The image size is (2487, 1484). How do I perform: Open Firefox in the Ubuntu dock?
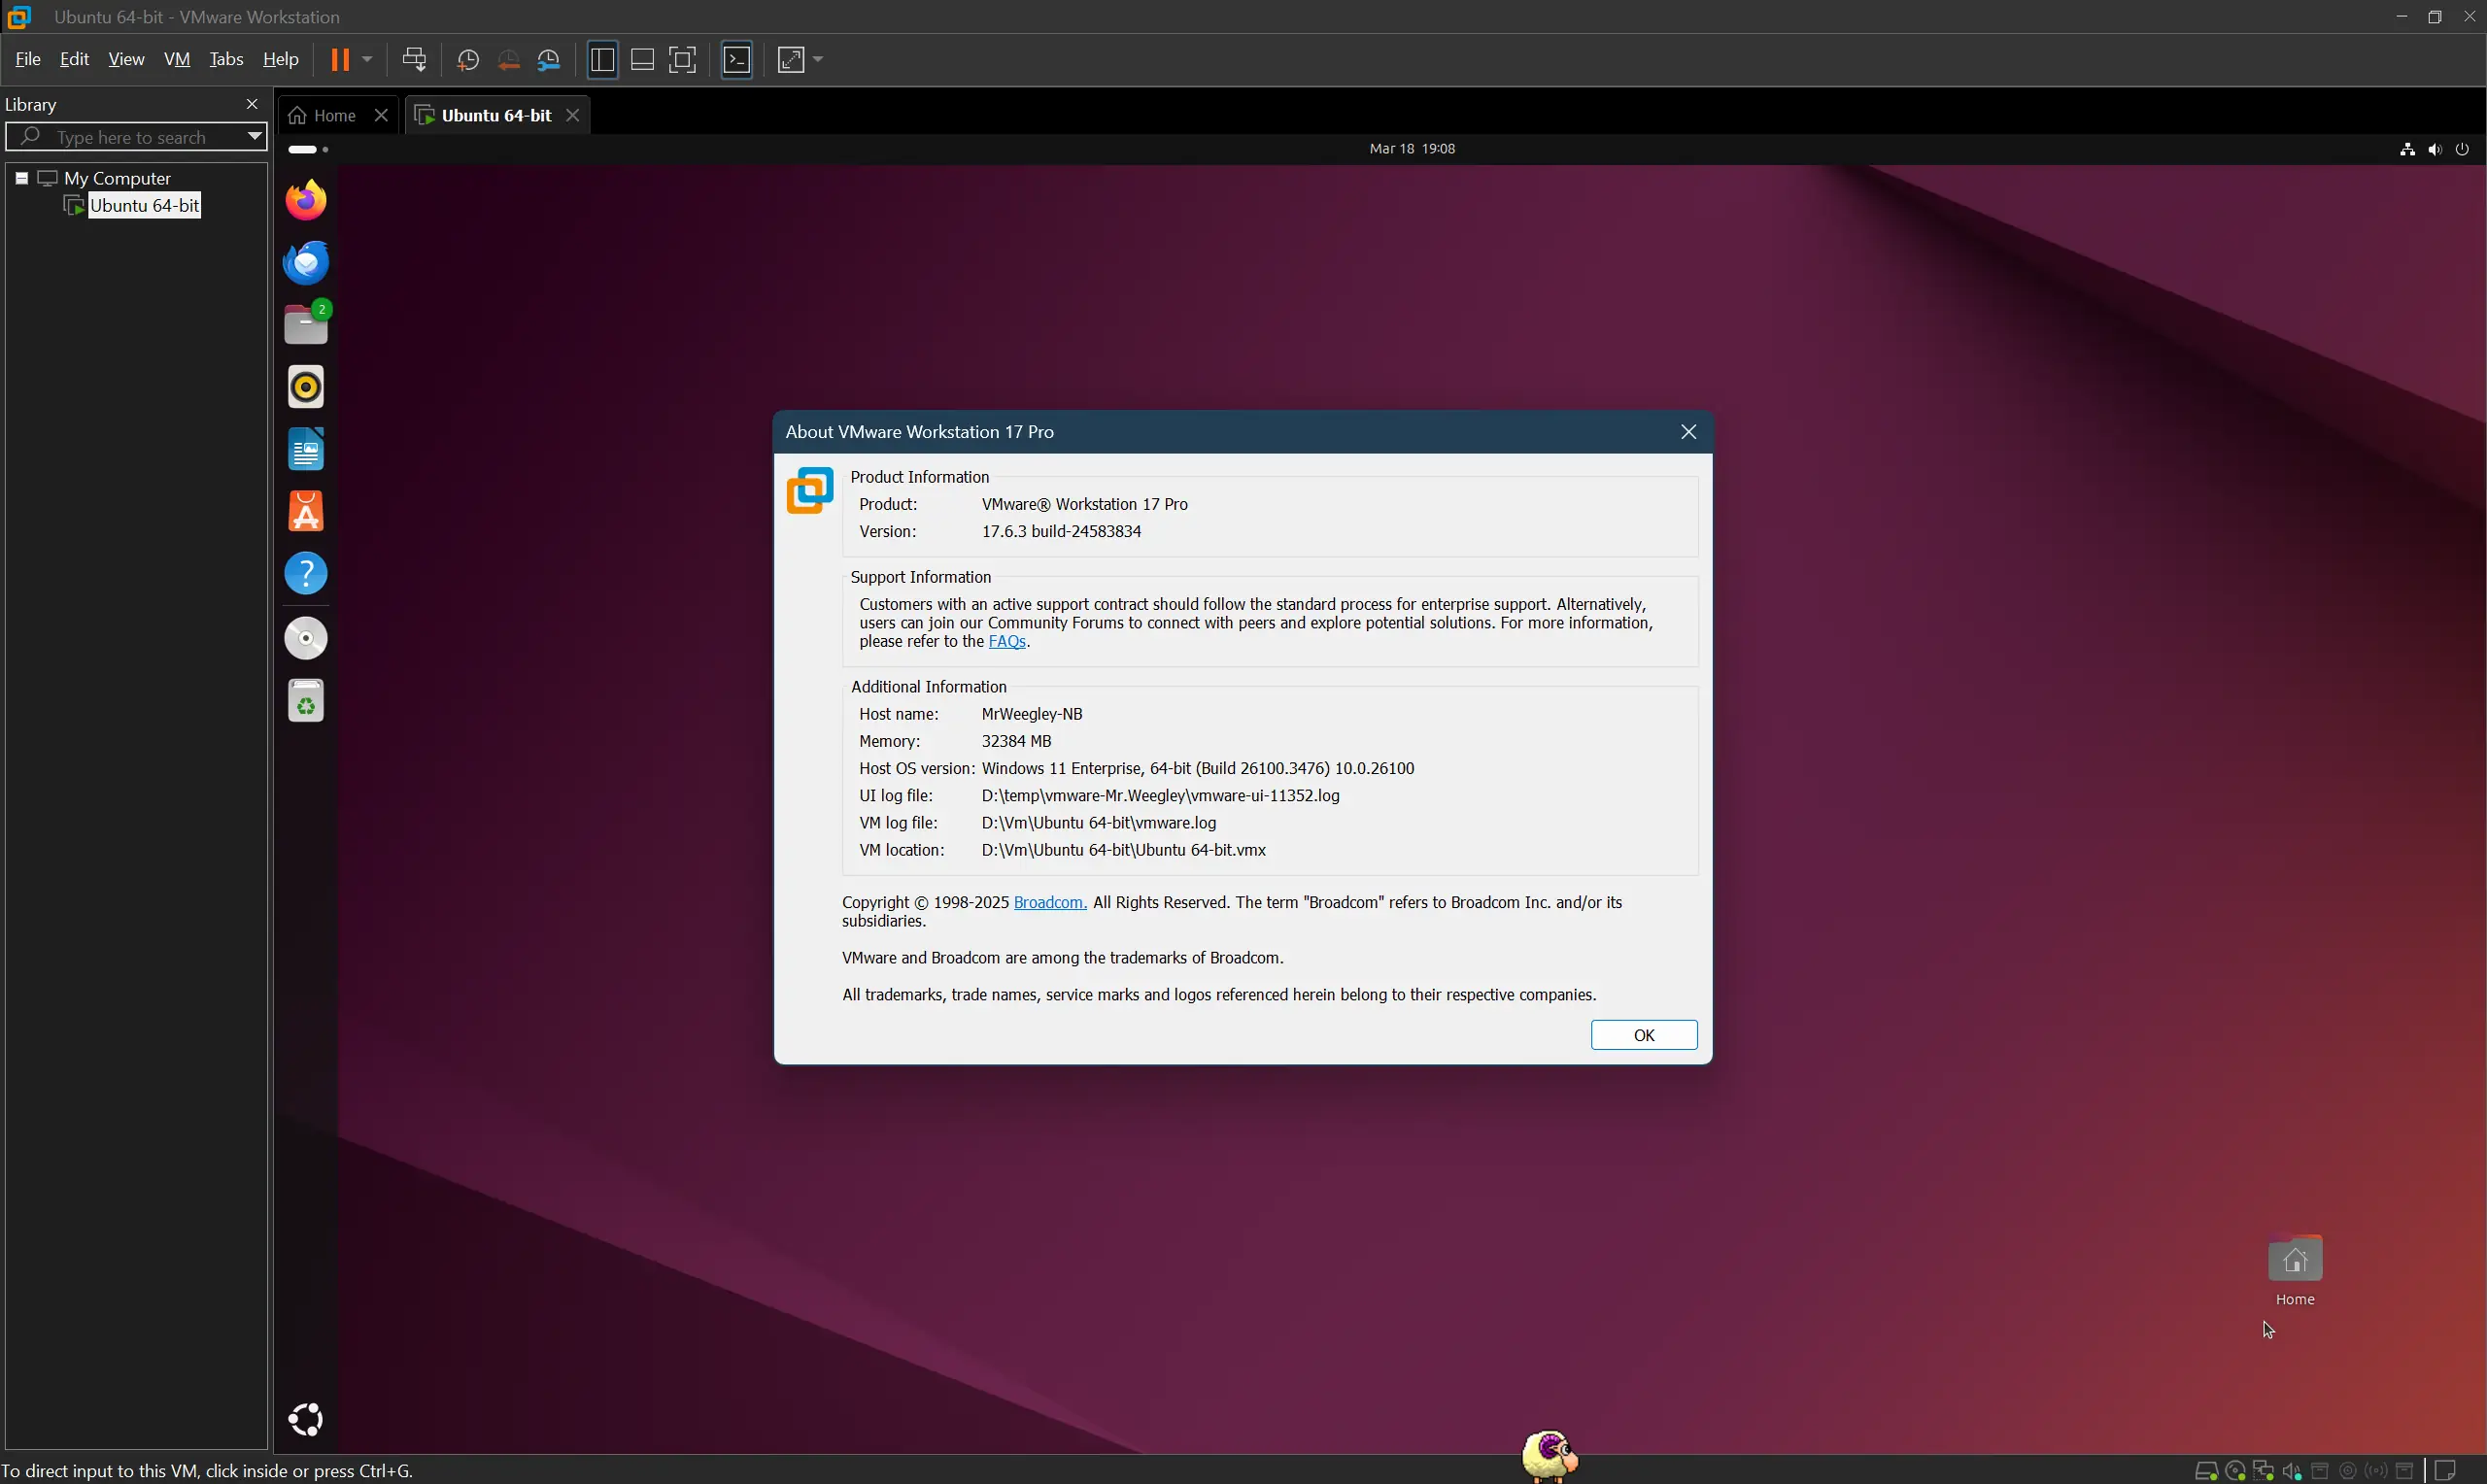pyautogui.click(x=306, y=201)
